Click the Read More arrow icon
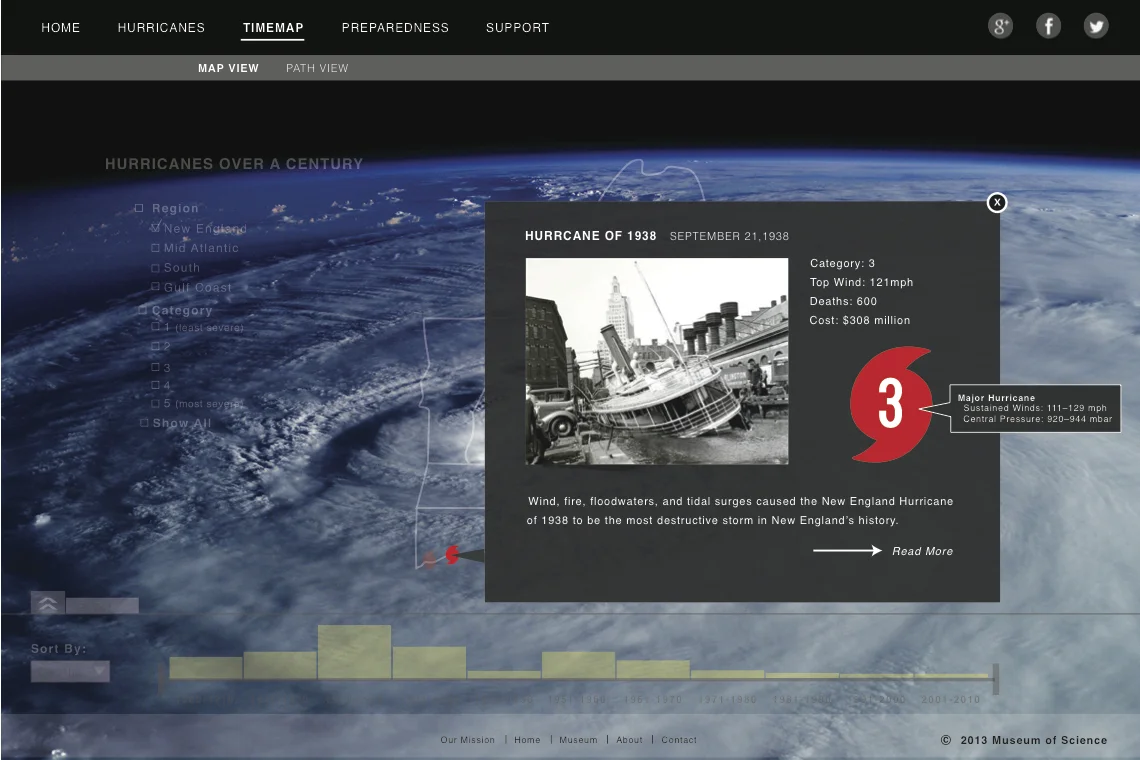This screenshot has width=1140, height=760. (847, 551)
